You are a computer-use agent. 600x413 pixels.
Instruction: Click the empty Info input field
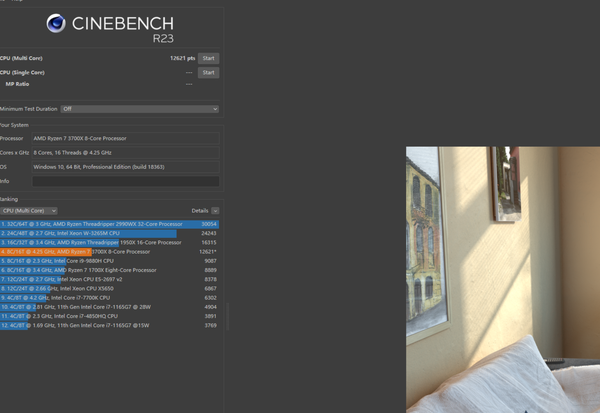tap(126, 181)
